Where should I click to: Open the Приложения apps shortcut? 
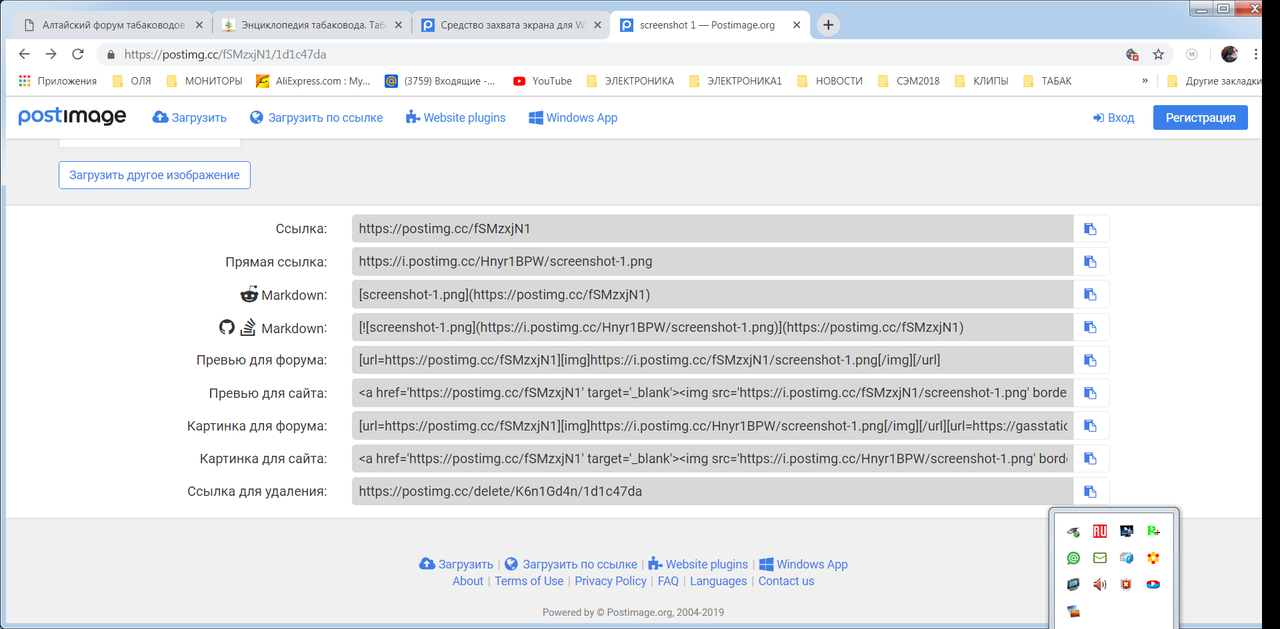pyautogui.click(x=58, y=81)
